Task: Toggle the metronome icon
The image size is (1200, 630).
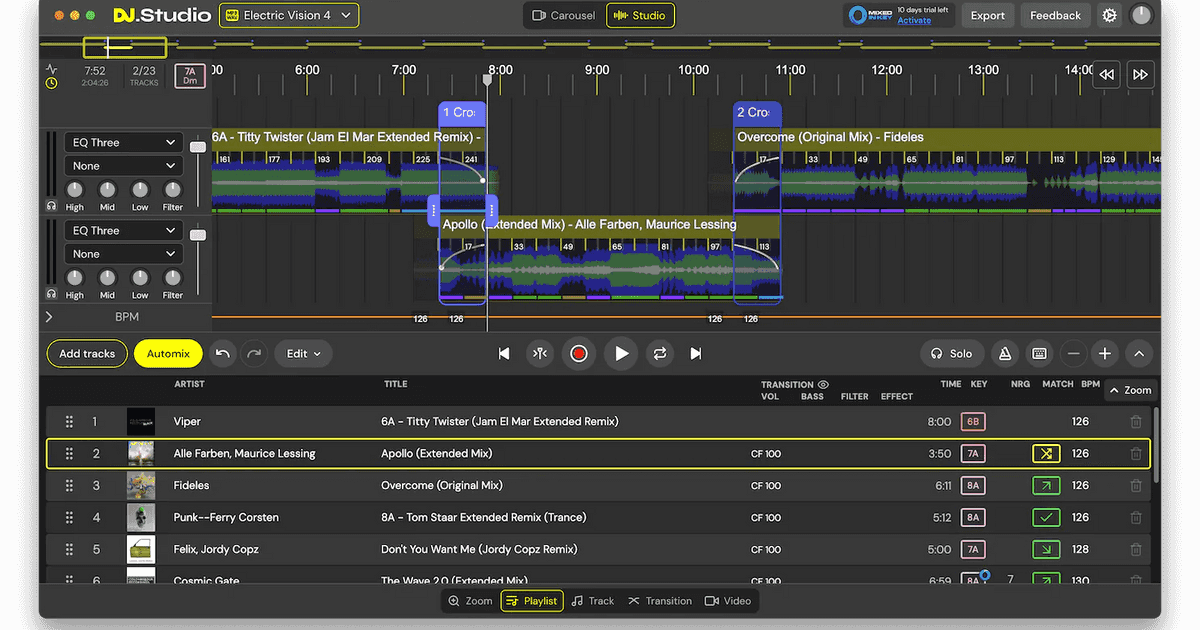Action: click(1005, 353)
